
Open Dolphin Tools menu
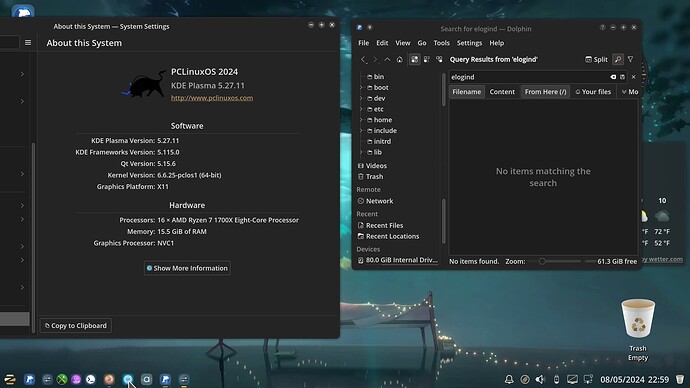[441, 43]
